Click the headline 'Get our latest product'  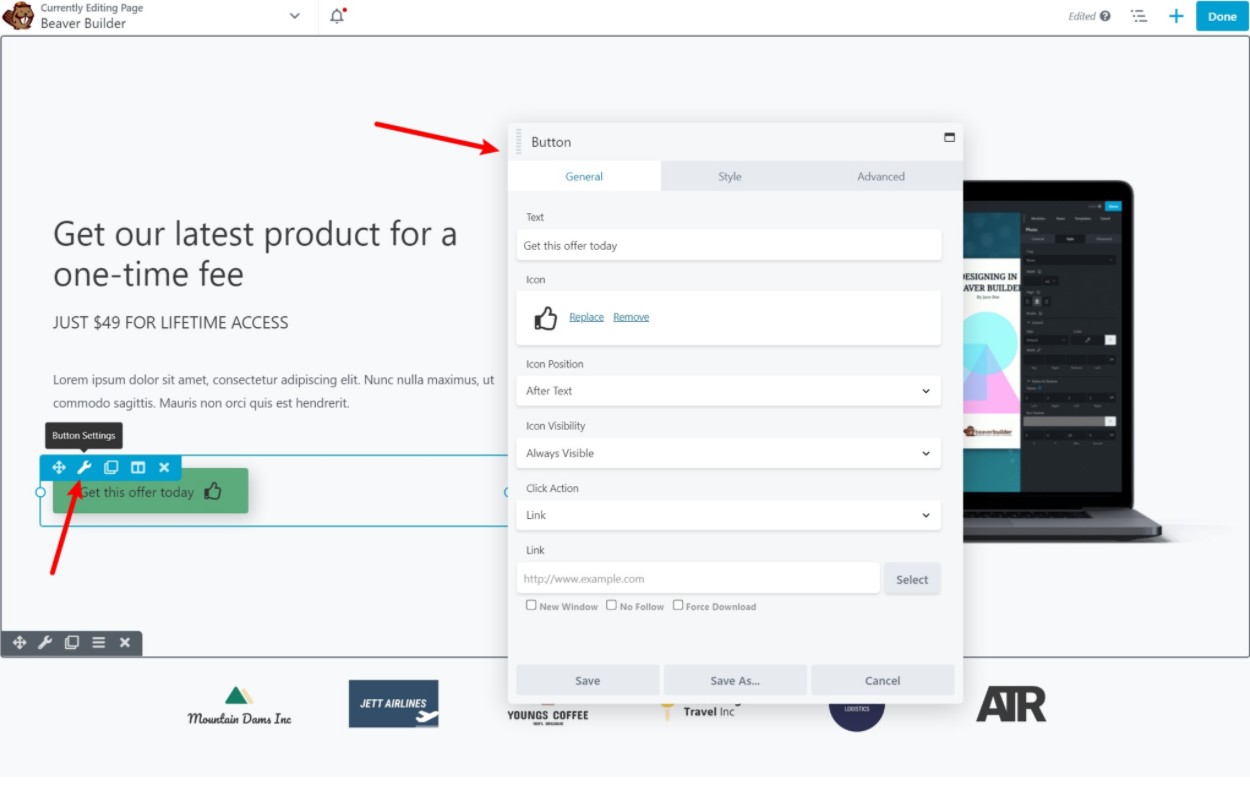tap(255, 253)
